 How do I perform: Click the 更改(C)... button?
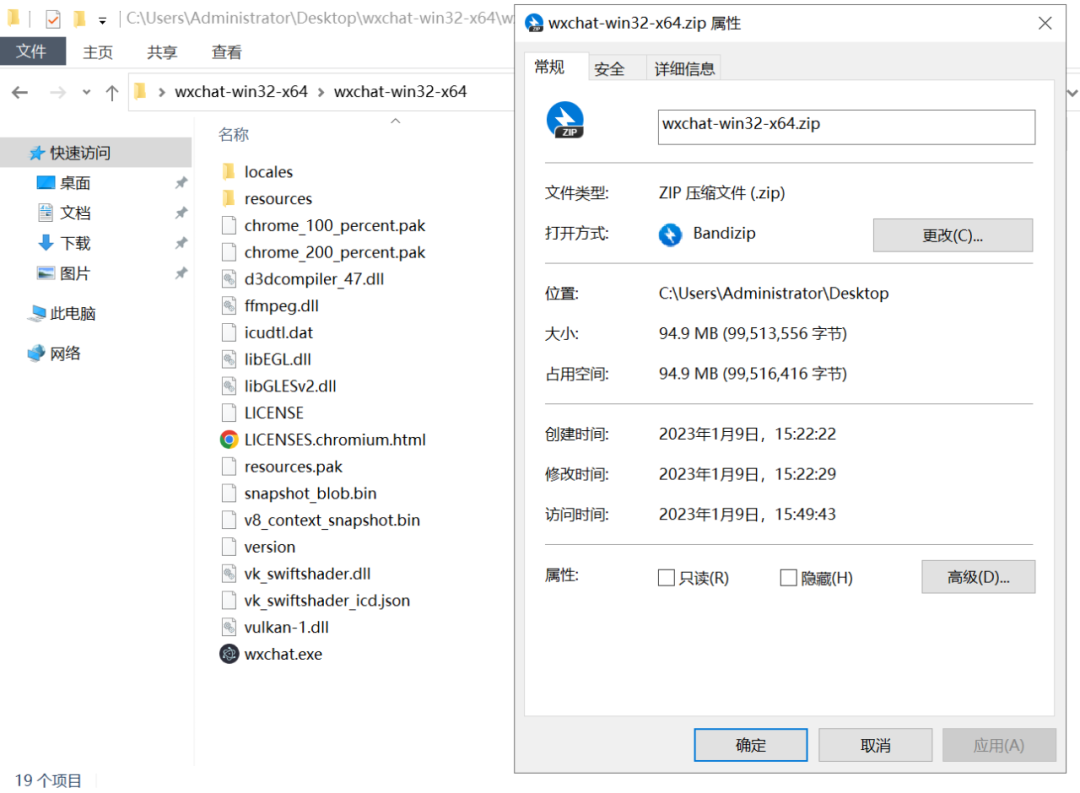[x=952, y=235]
